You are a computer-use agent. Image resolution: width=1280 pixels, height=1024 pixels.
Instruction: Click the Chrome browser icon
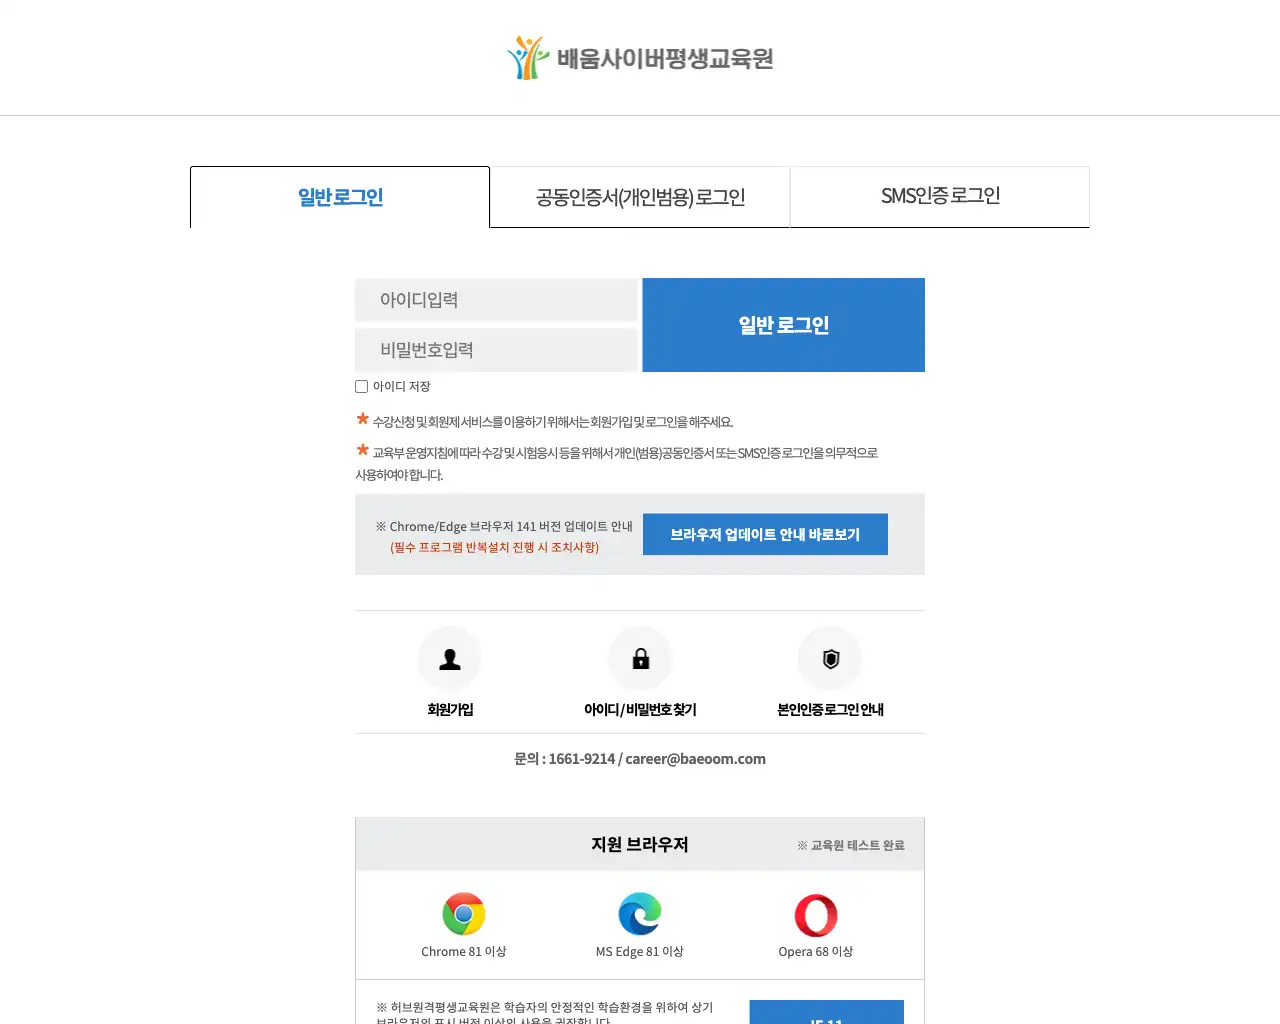[x=464, y=914]
